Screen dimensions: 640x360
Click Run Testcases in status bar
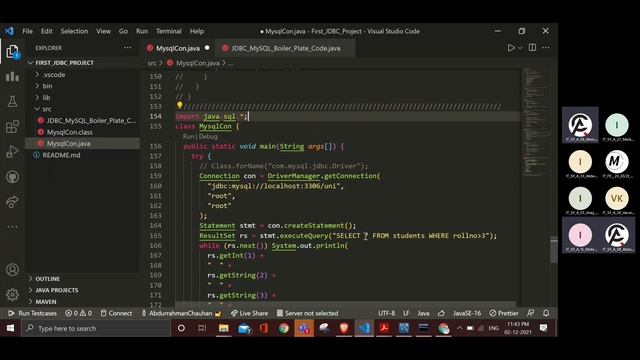click(32, 313)
